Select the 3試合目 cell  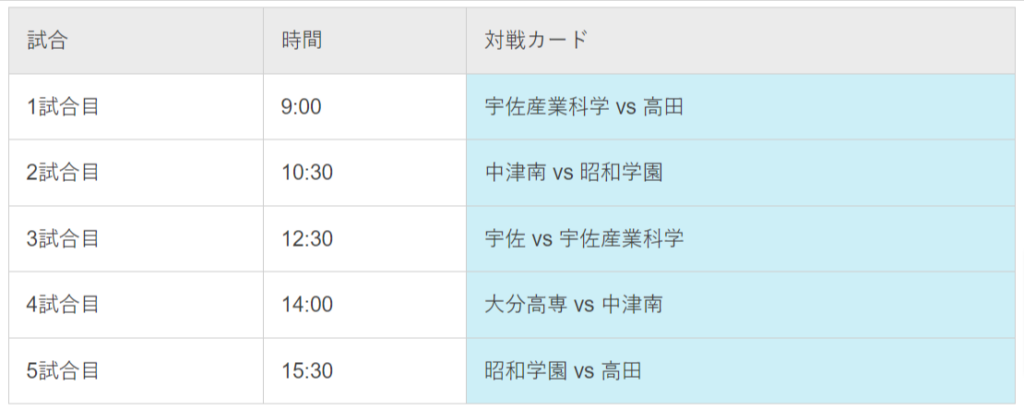pyautogui.click(x=136, y=238)
